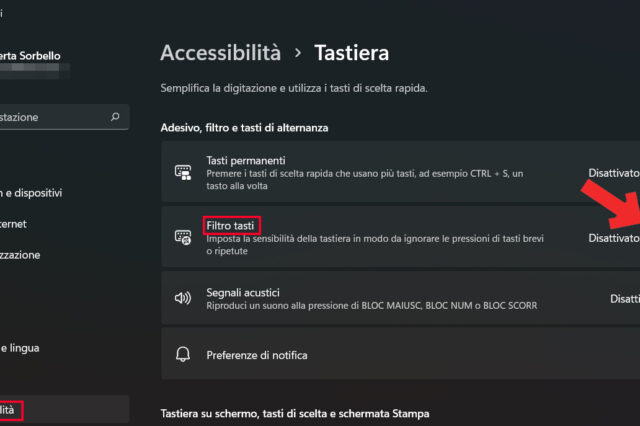Click the Disattivato status next to Filtro tasti
Image resolution: width=640 pixels, height=426 pixels.
point(612,238)
